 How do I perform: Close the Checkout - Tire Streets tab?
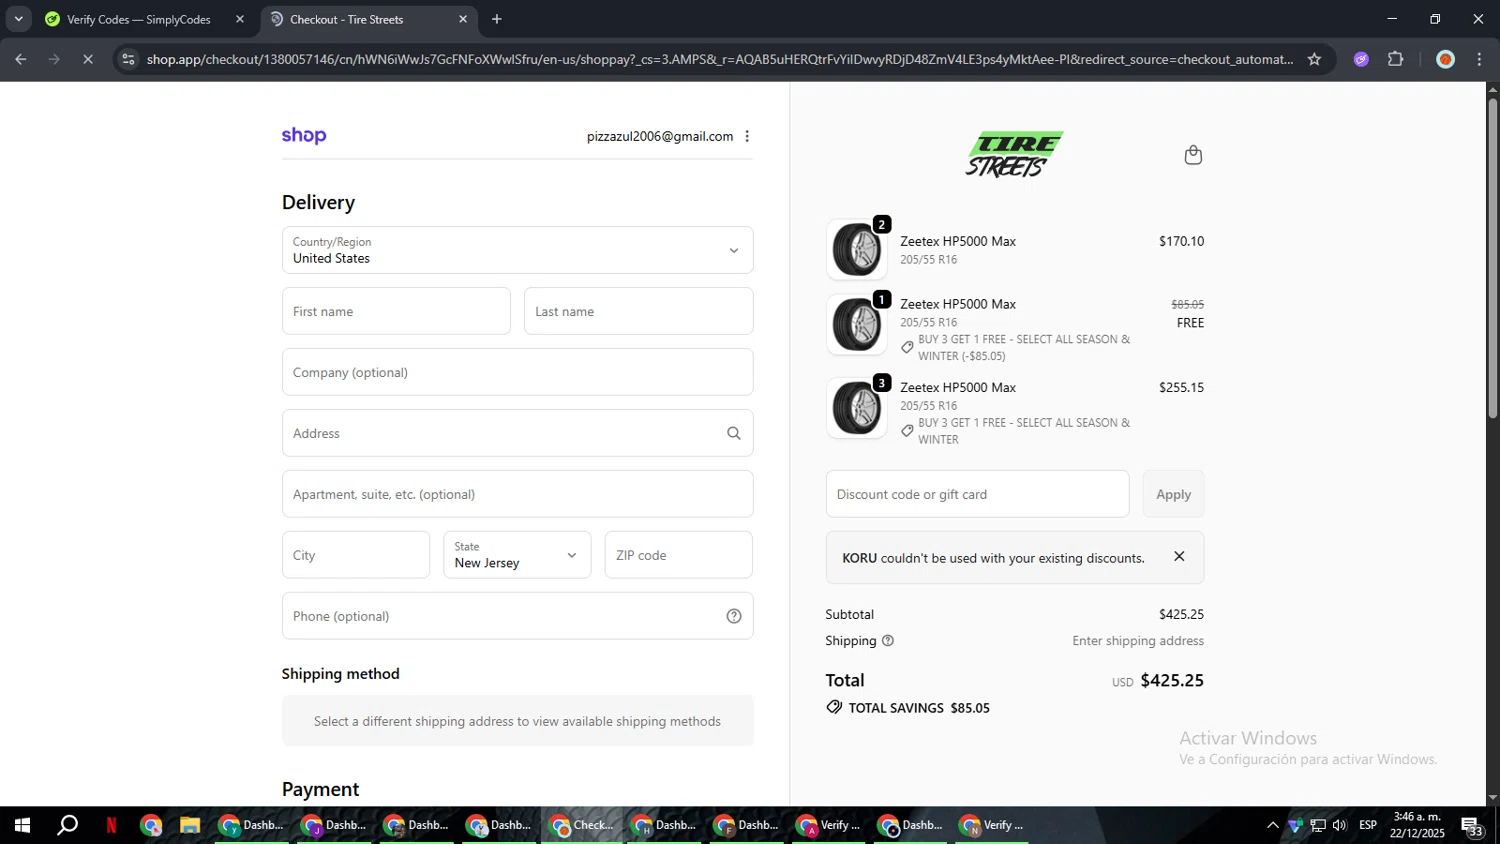(x=463, y=19)
